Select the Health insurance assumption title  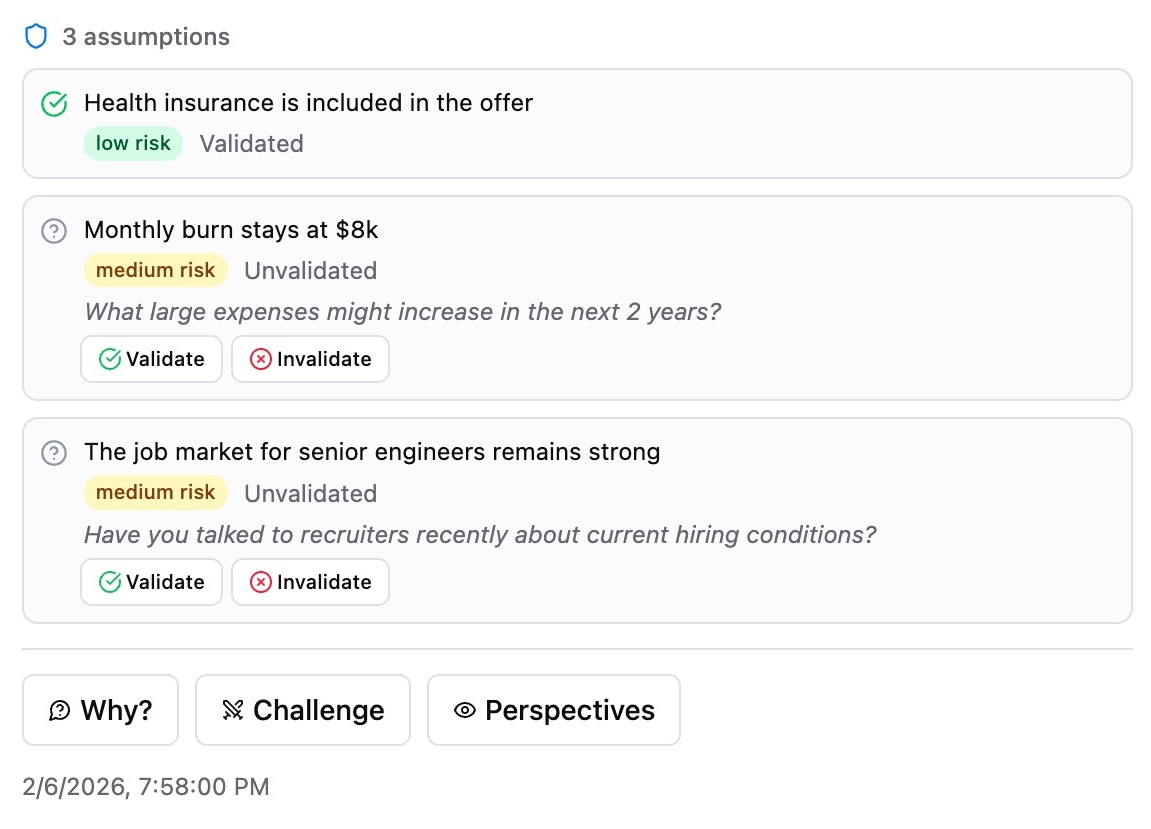(x=308, y=103)
